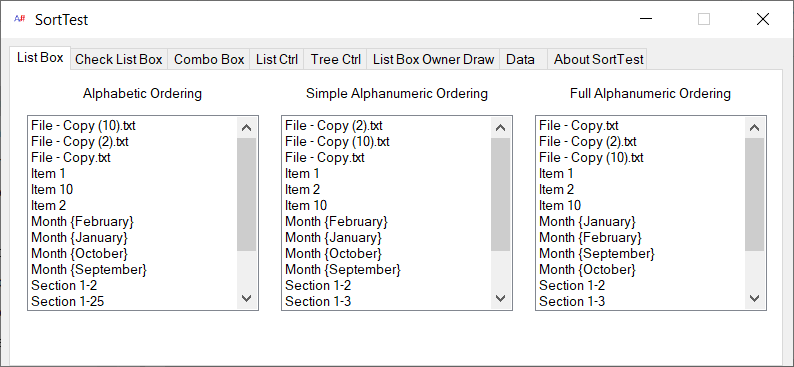The image size is (794, 367).
Task: Click up arrow of Alphabetic Ordering scrollbar
Action: click(x=247, y=128)
